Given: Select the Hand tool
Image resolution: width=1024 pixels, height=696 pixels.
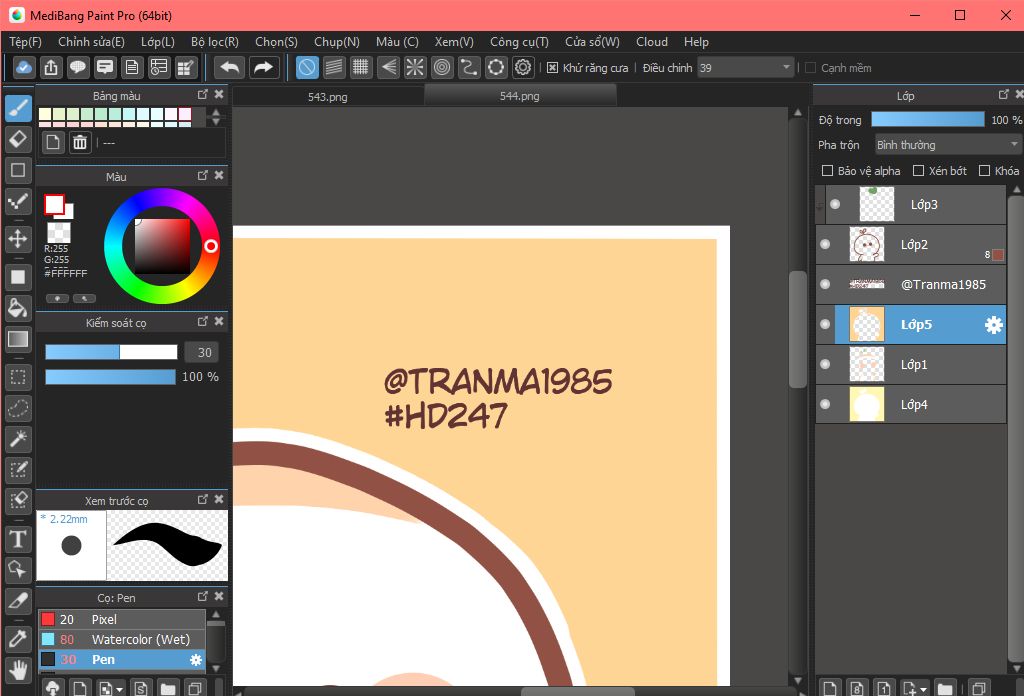Looking at the screenshot, I should [18, 669].
